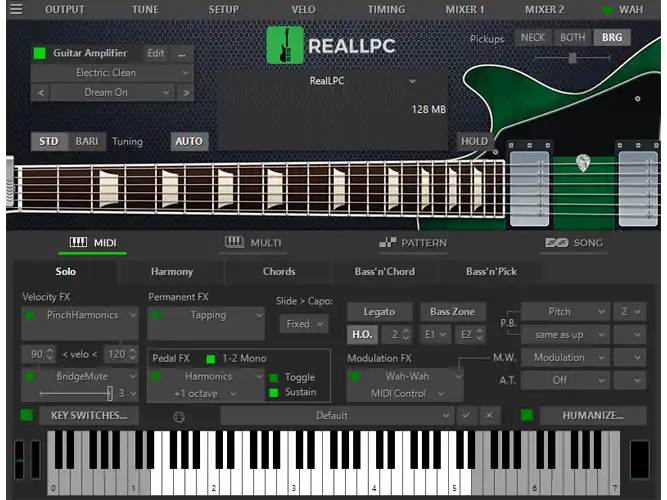667x500 pixels.
Task: Click the guitar pick icon on strings
Action: (583, 163)
